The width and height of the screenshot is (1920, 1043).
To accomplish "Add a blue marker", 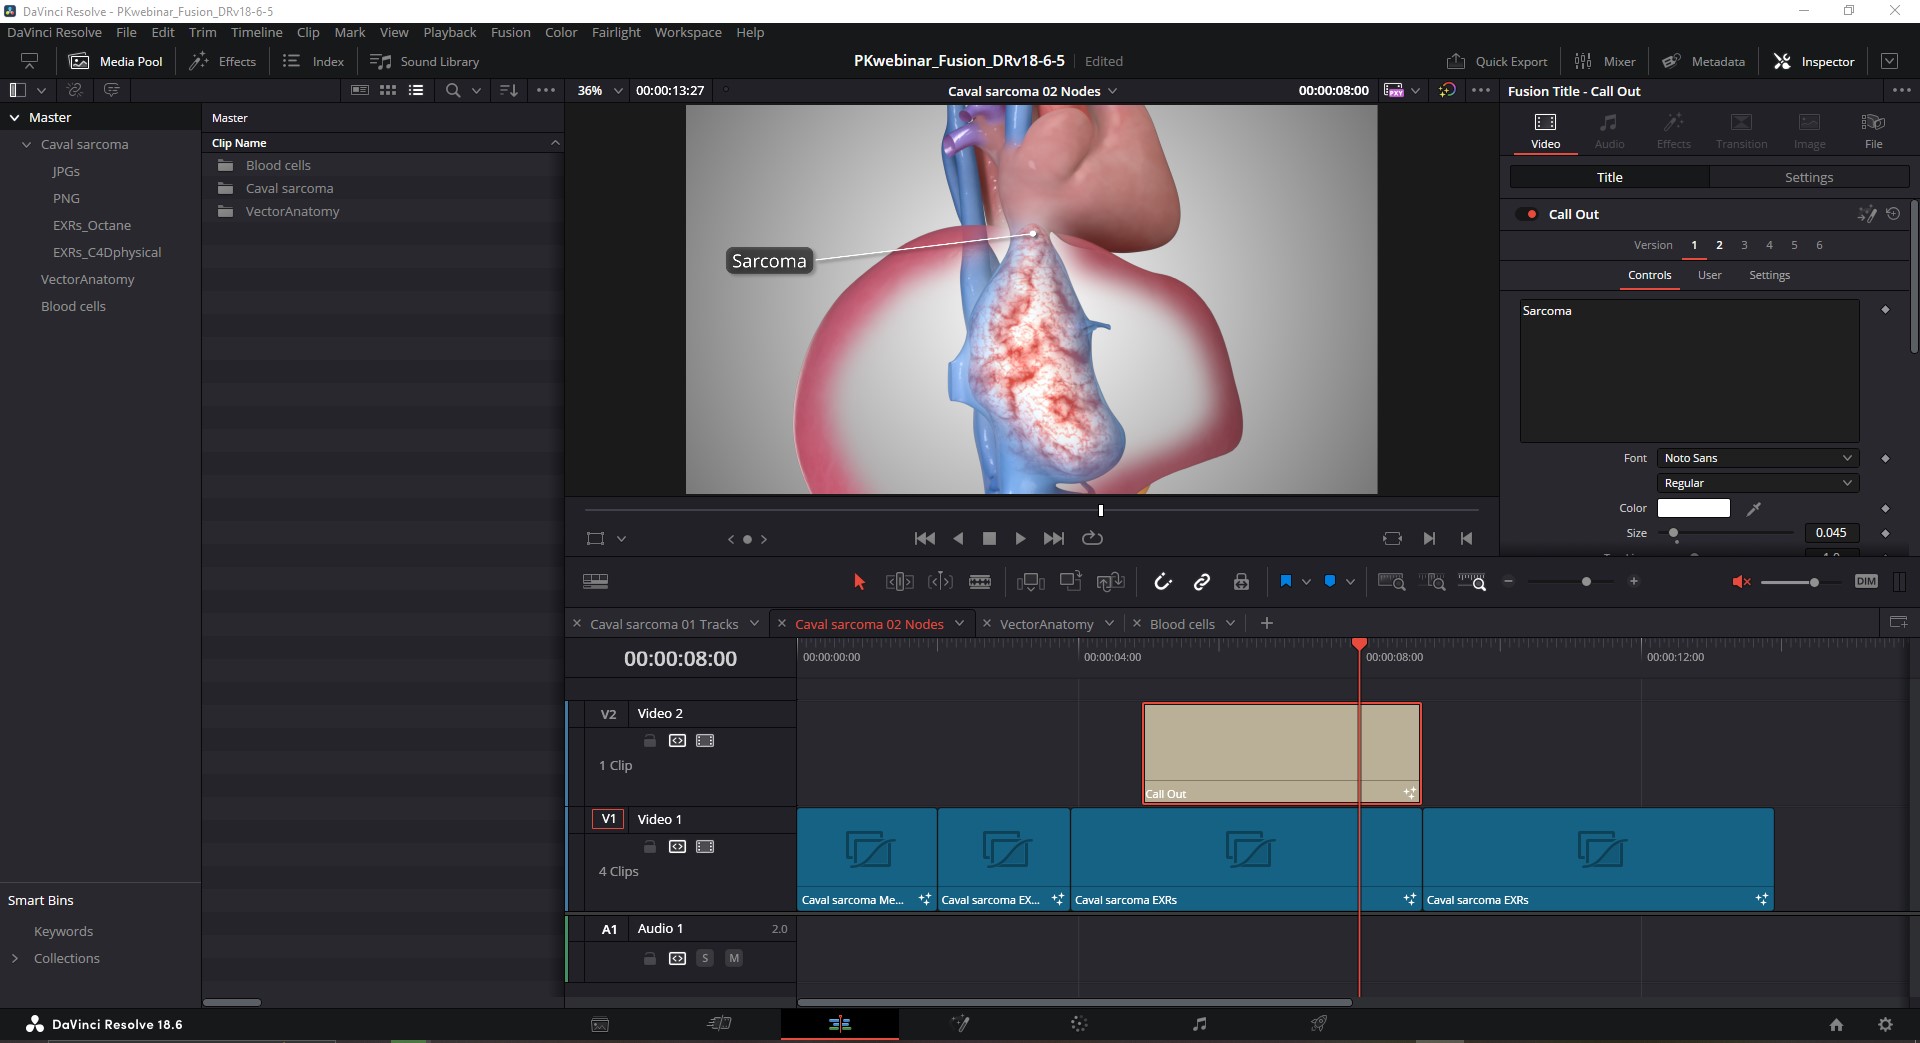I will 1330,581.
